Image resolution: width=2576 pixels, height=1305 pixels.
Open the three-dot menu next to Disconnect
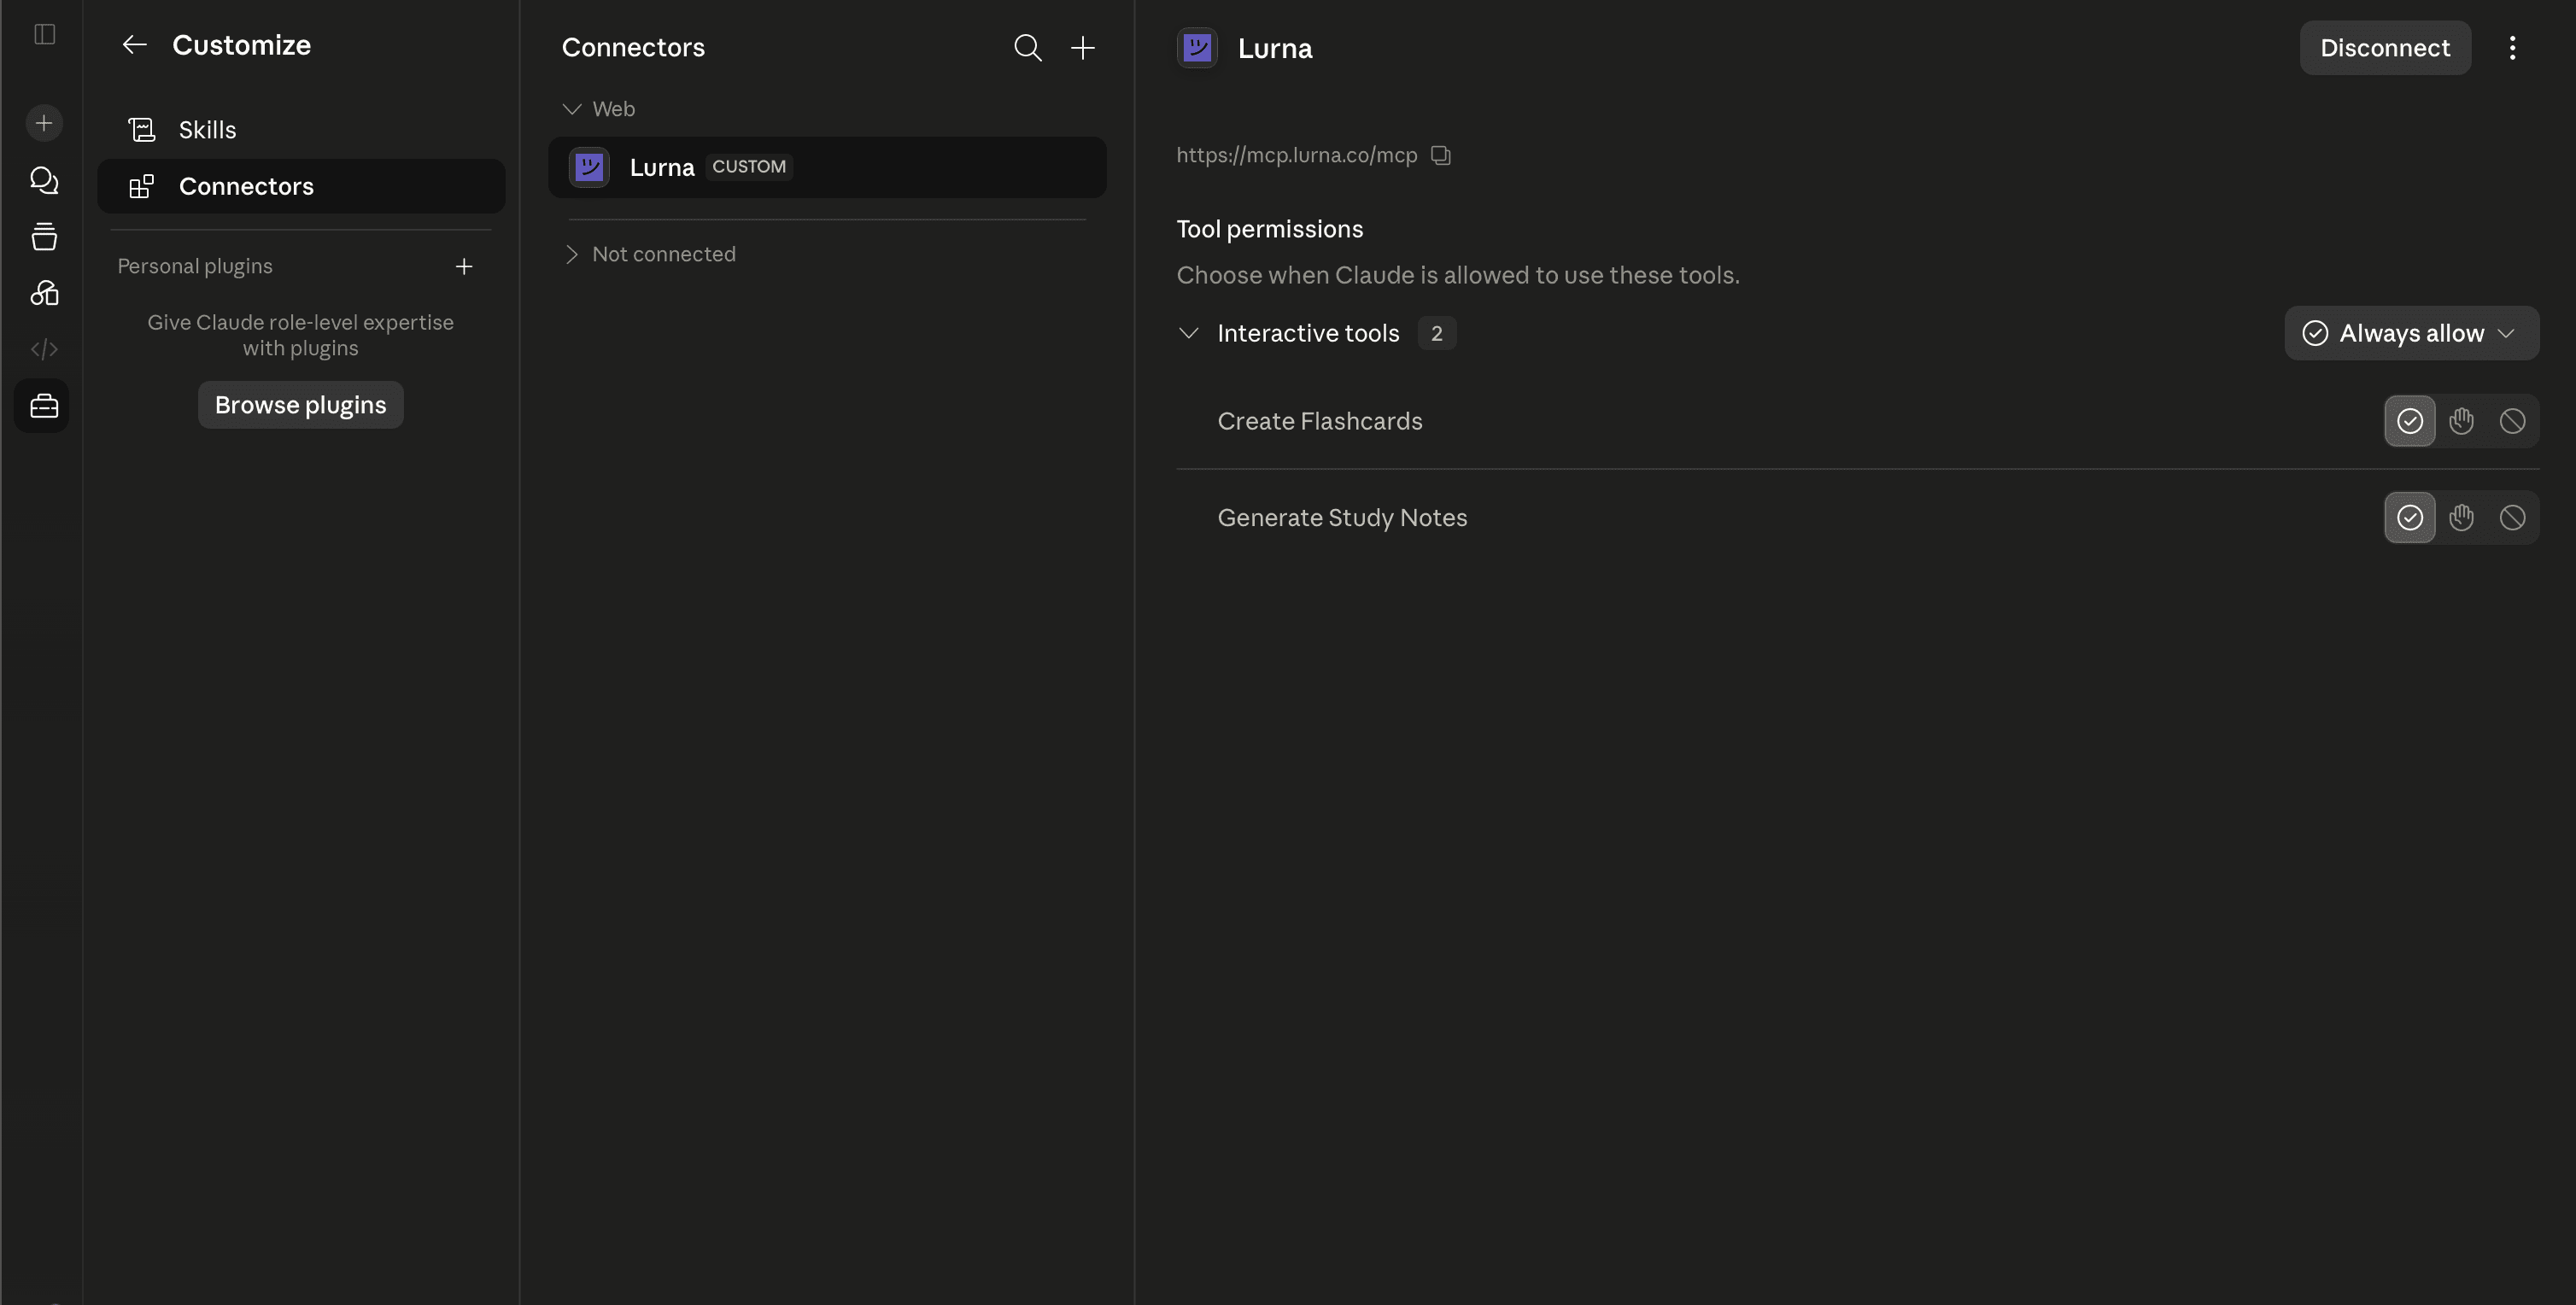[x=2511, y=48]
